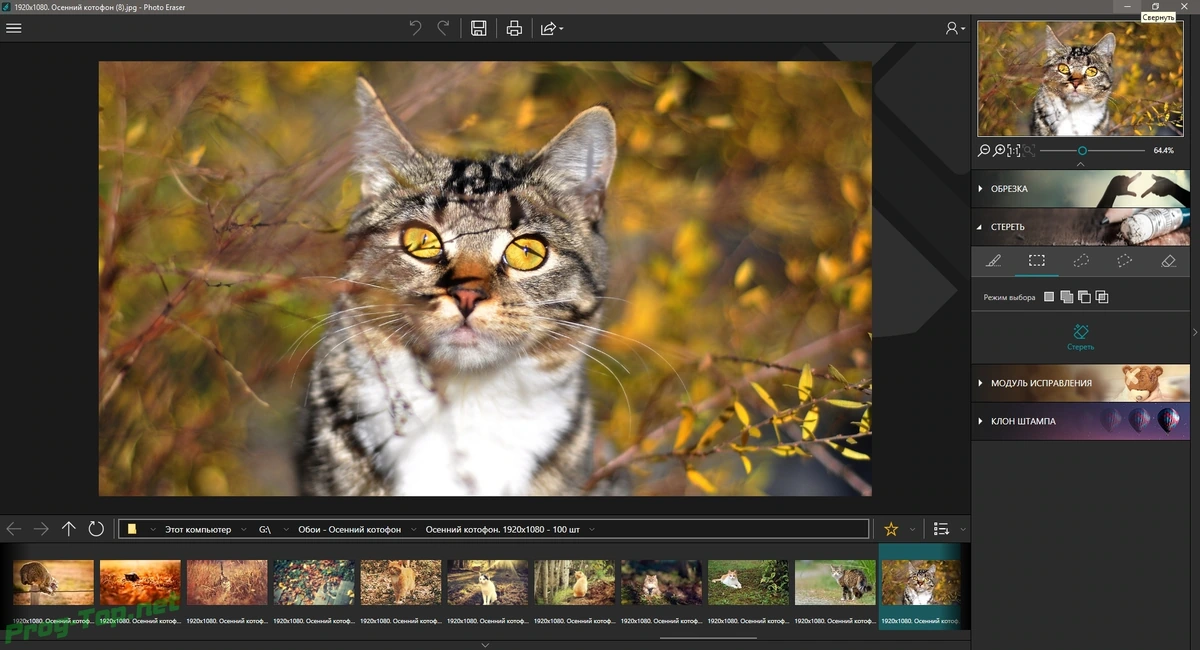Open dropdown after G:\ segment
Image resolution: width=1200 pixels, height=650 pixels.
[285, 529]
